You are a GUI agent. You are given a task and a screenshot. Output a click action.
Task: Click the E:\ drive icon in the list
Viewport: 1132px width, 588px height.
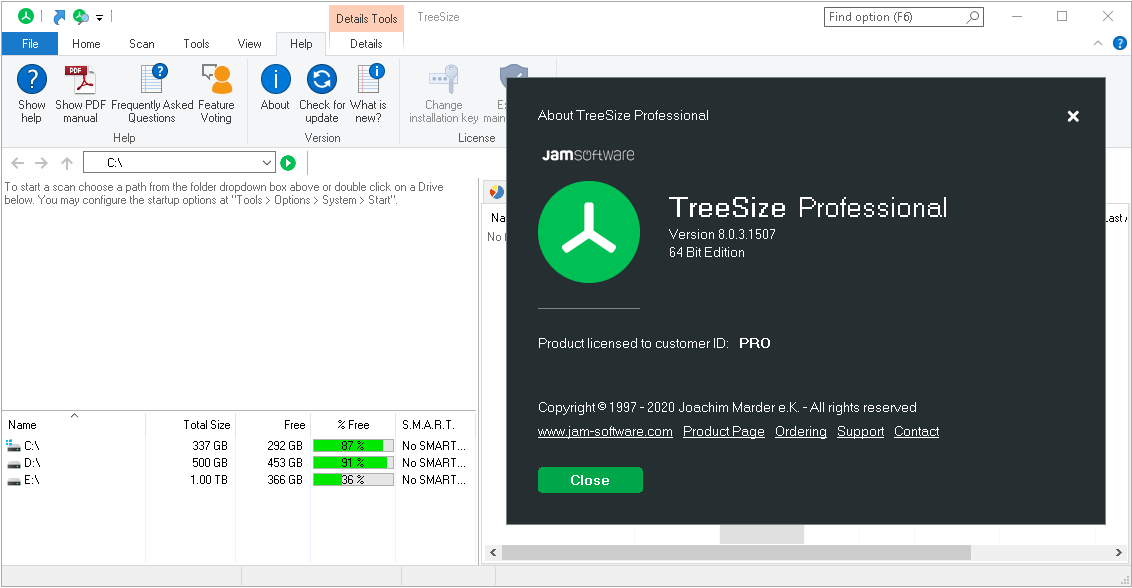(x=14, y=480)
